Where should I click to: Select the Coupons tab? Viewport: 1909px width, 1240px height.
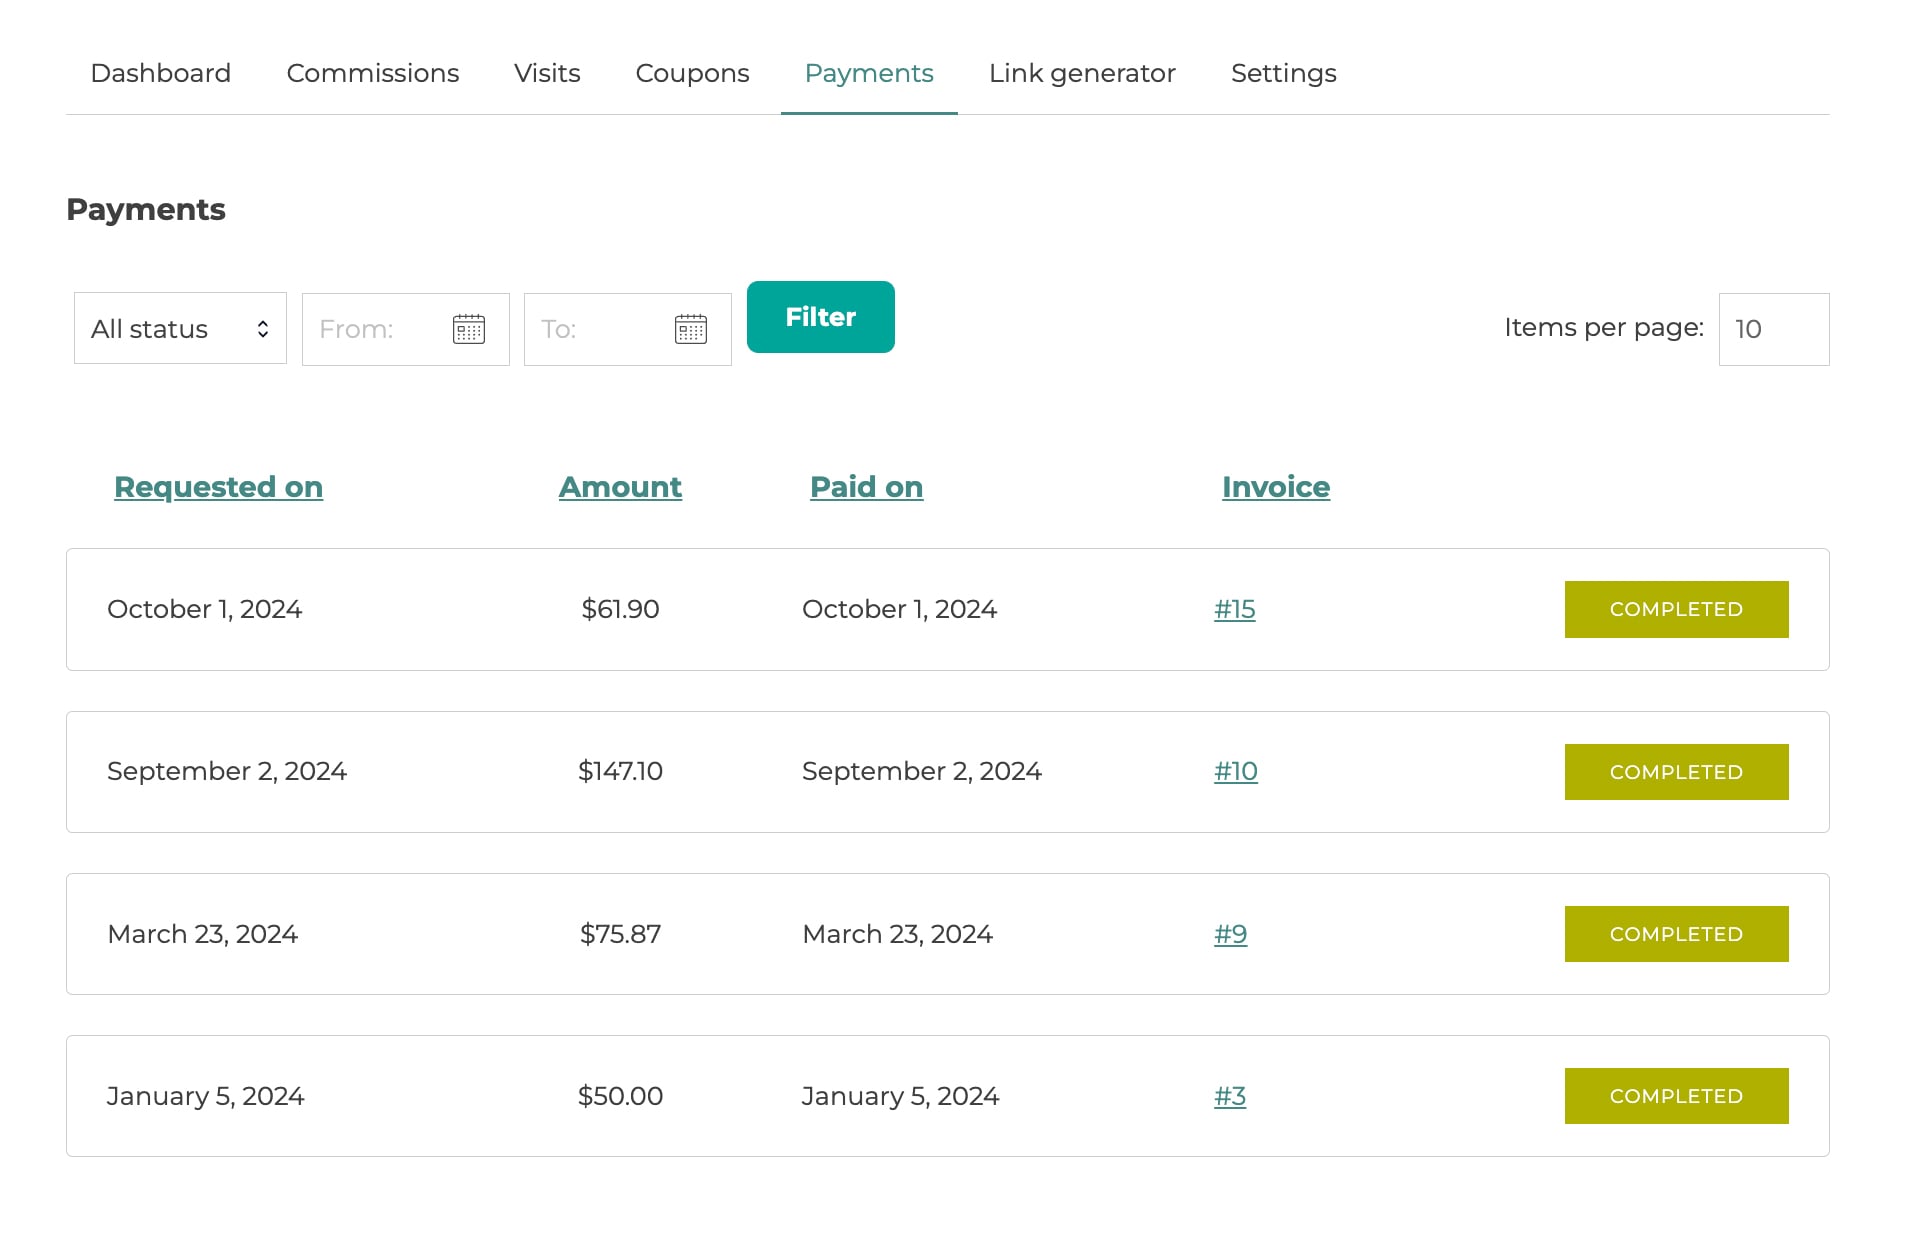point(692,73)
